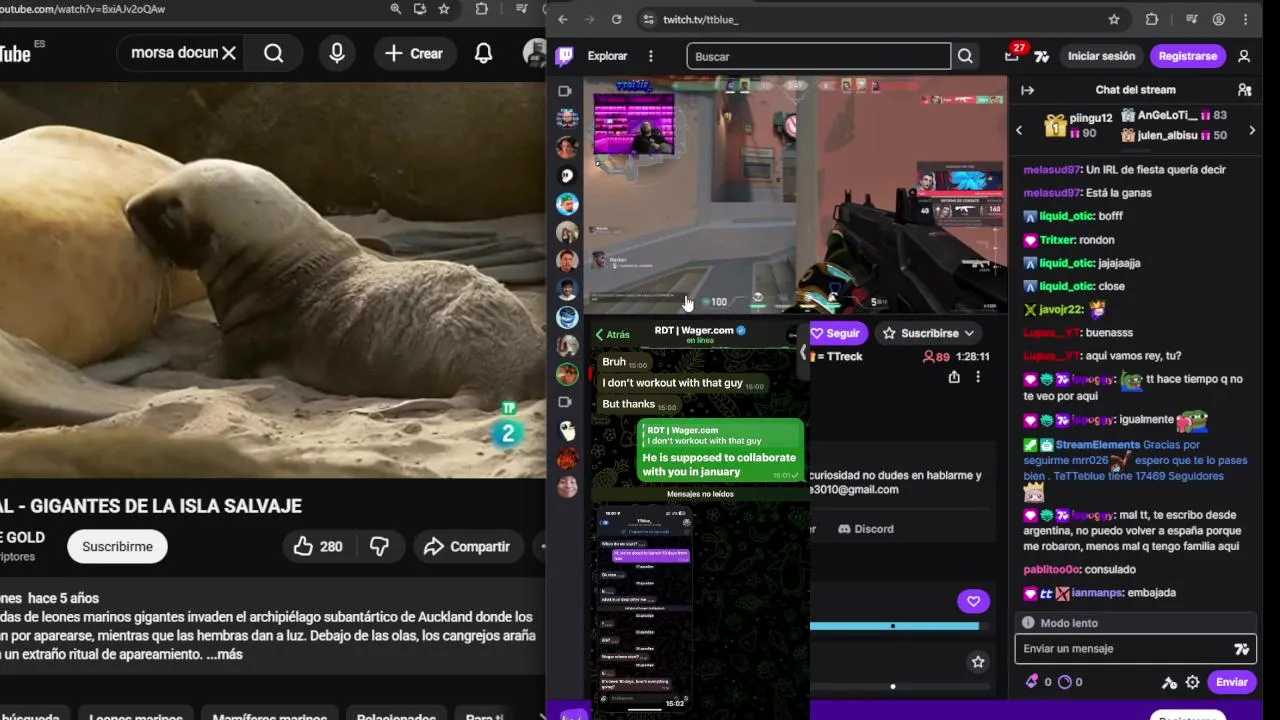Click the Modo lento info icon
The height and width of the screenshot is (720, 1280).
point(1028,623)
